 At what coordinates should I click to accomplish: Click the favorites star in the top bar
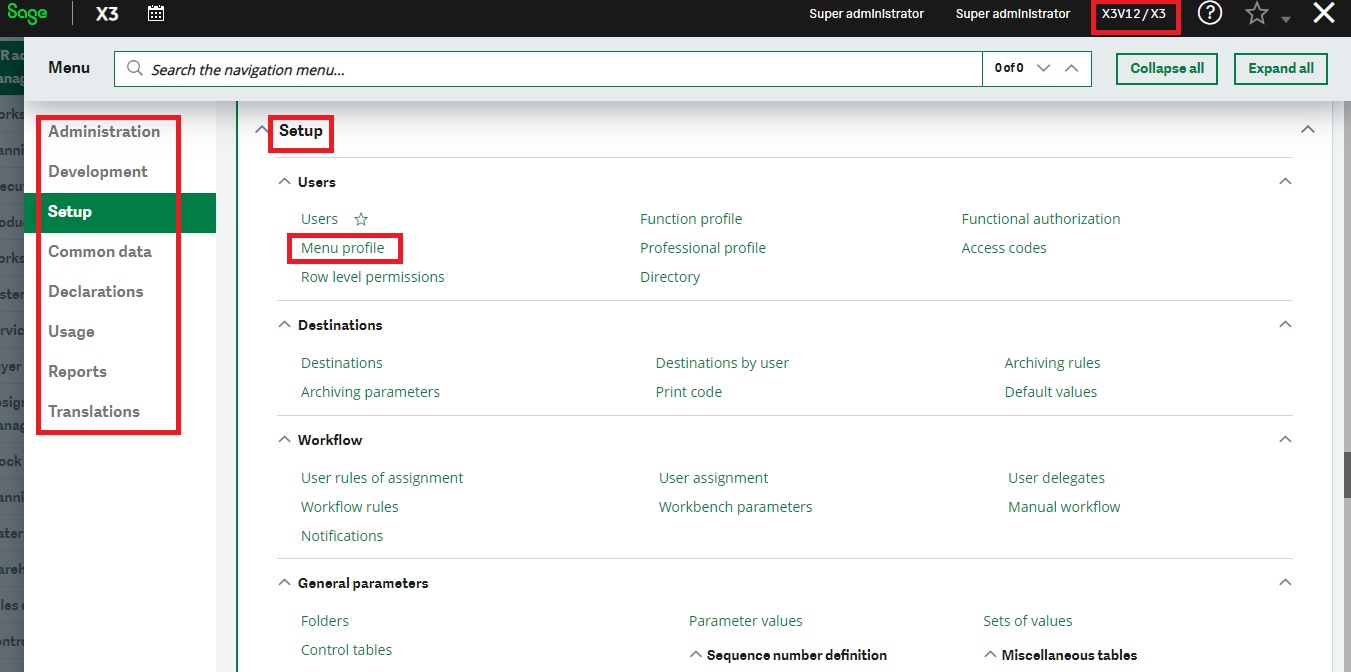pyautogui.click(x=1256, y=13)
